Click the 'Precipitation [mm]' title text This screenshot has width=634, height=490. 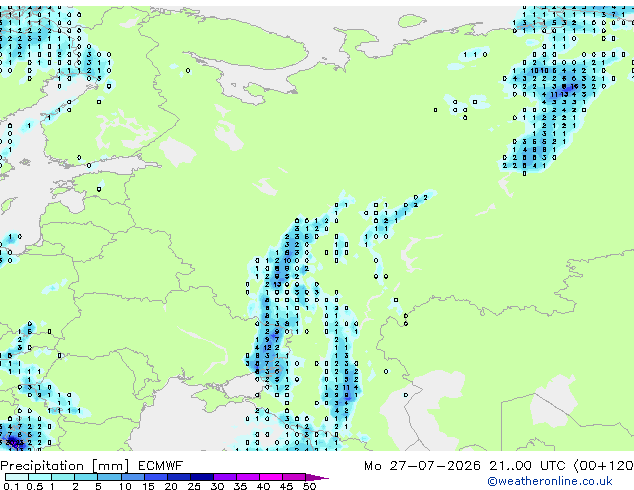[x=65, y=466]
